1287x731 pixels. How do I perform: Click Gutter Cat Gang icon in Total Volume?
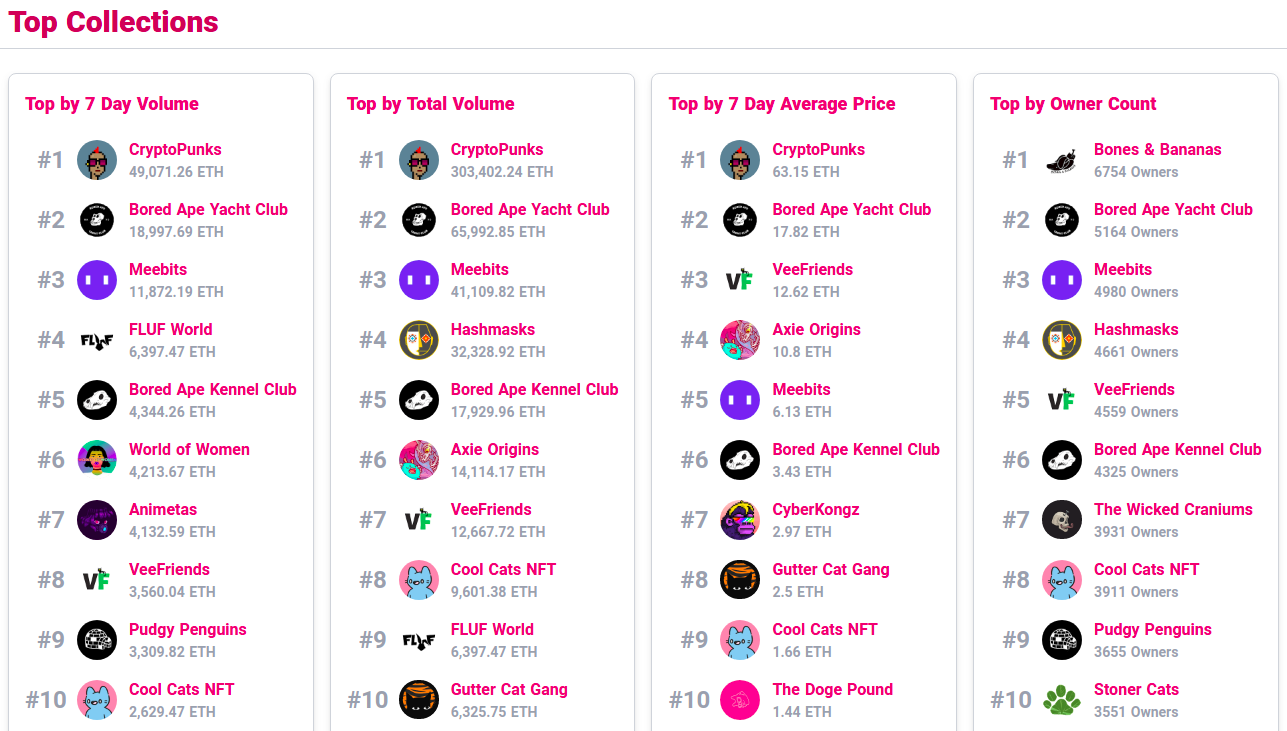[419, 700]
